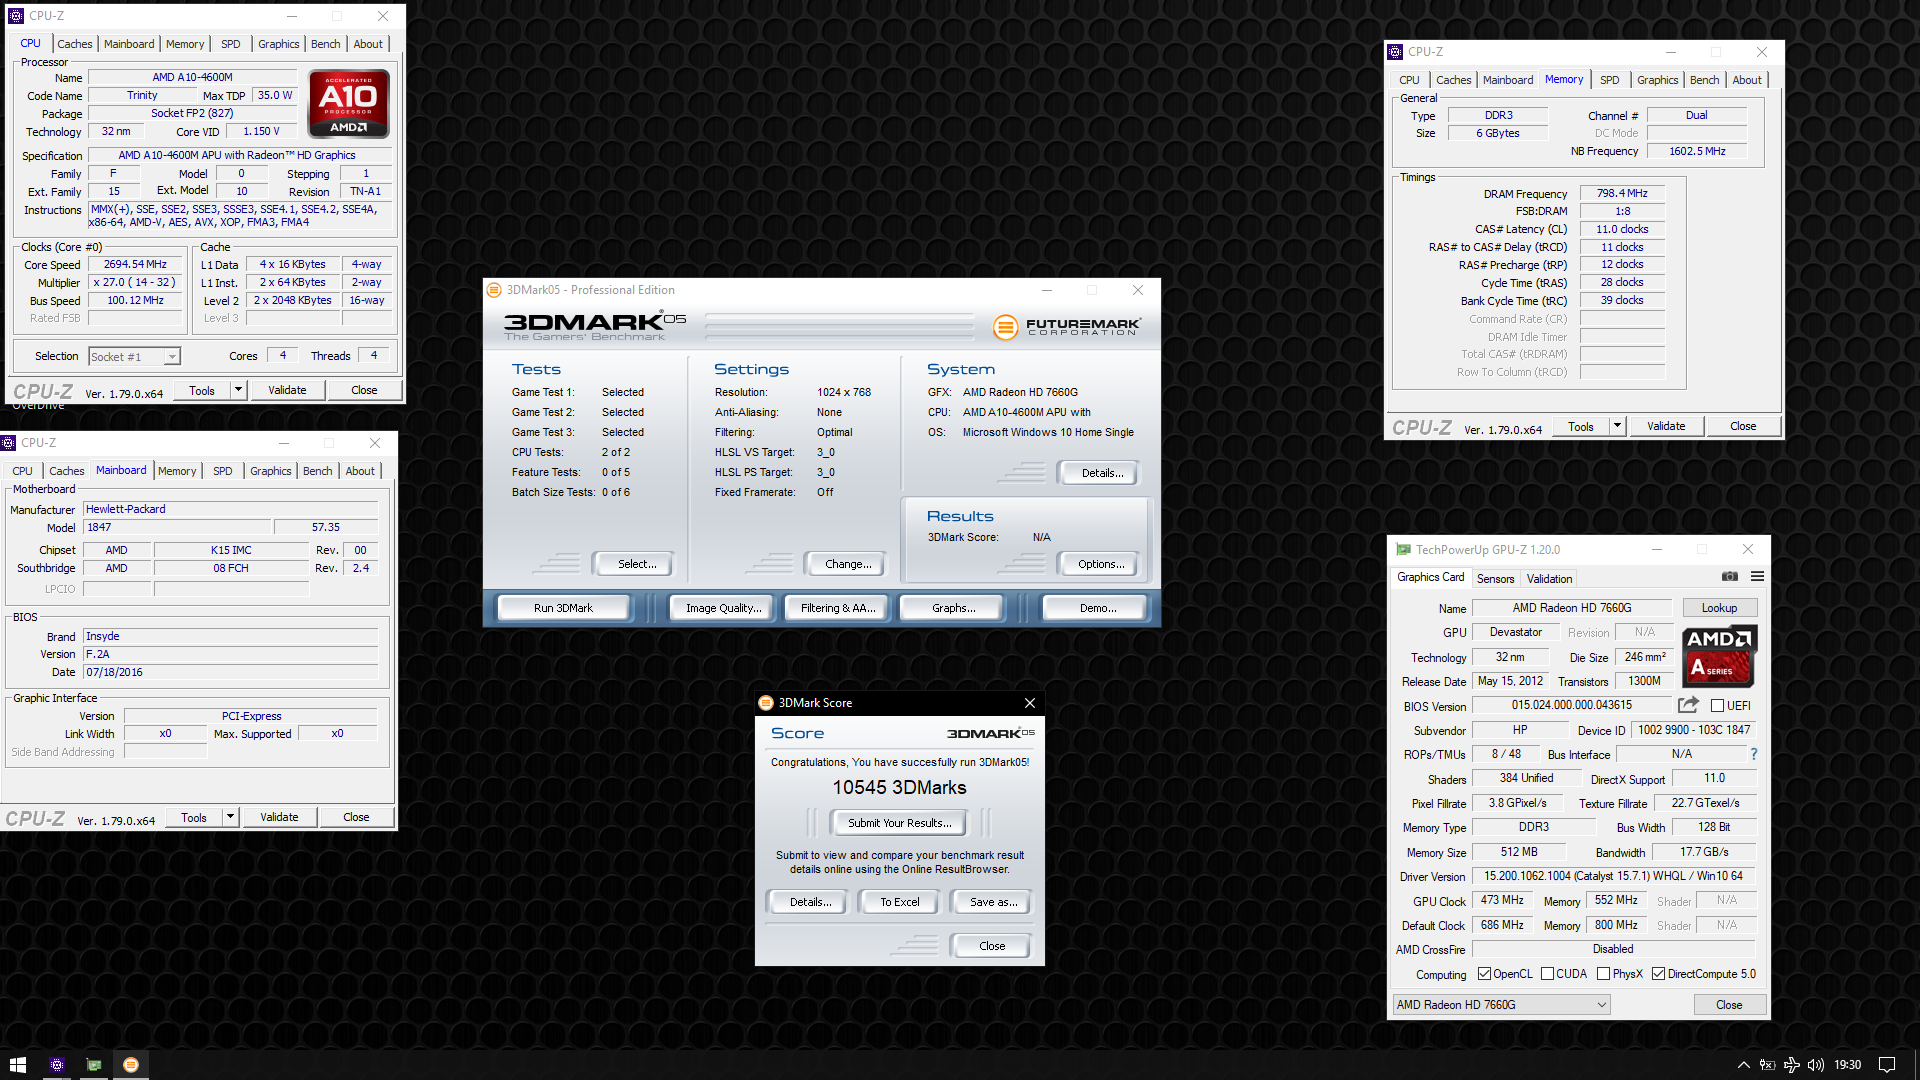Viewport: 1920px width, 1080px height.
Task: Click the Lookup button in GPU-Z
Action: (x=1719, y=608)
